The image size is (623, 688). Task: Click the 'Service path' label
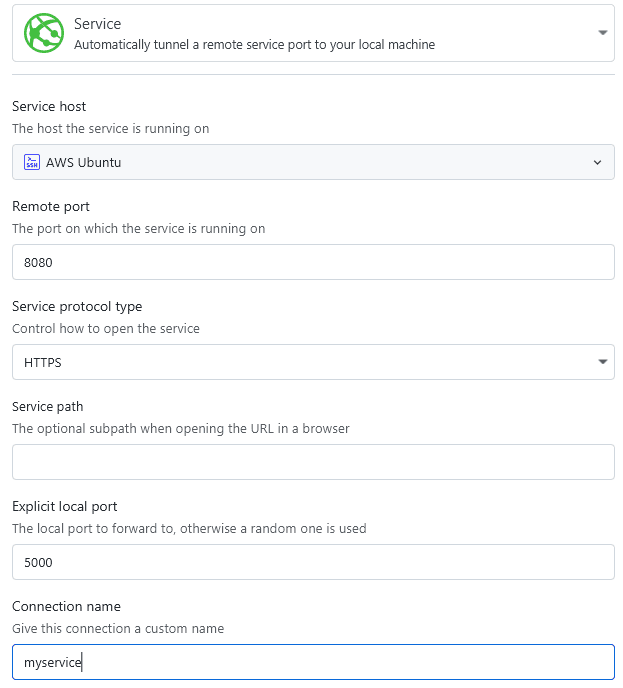(x=48, y=407)
